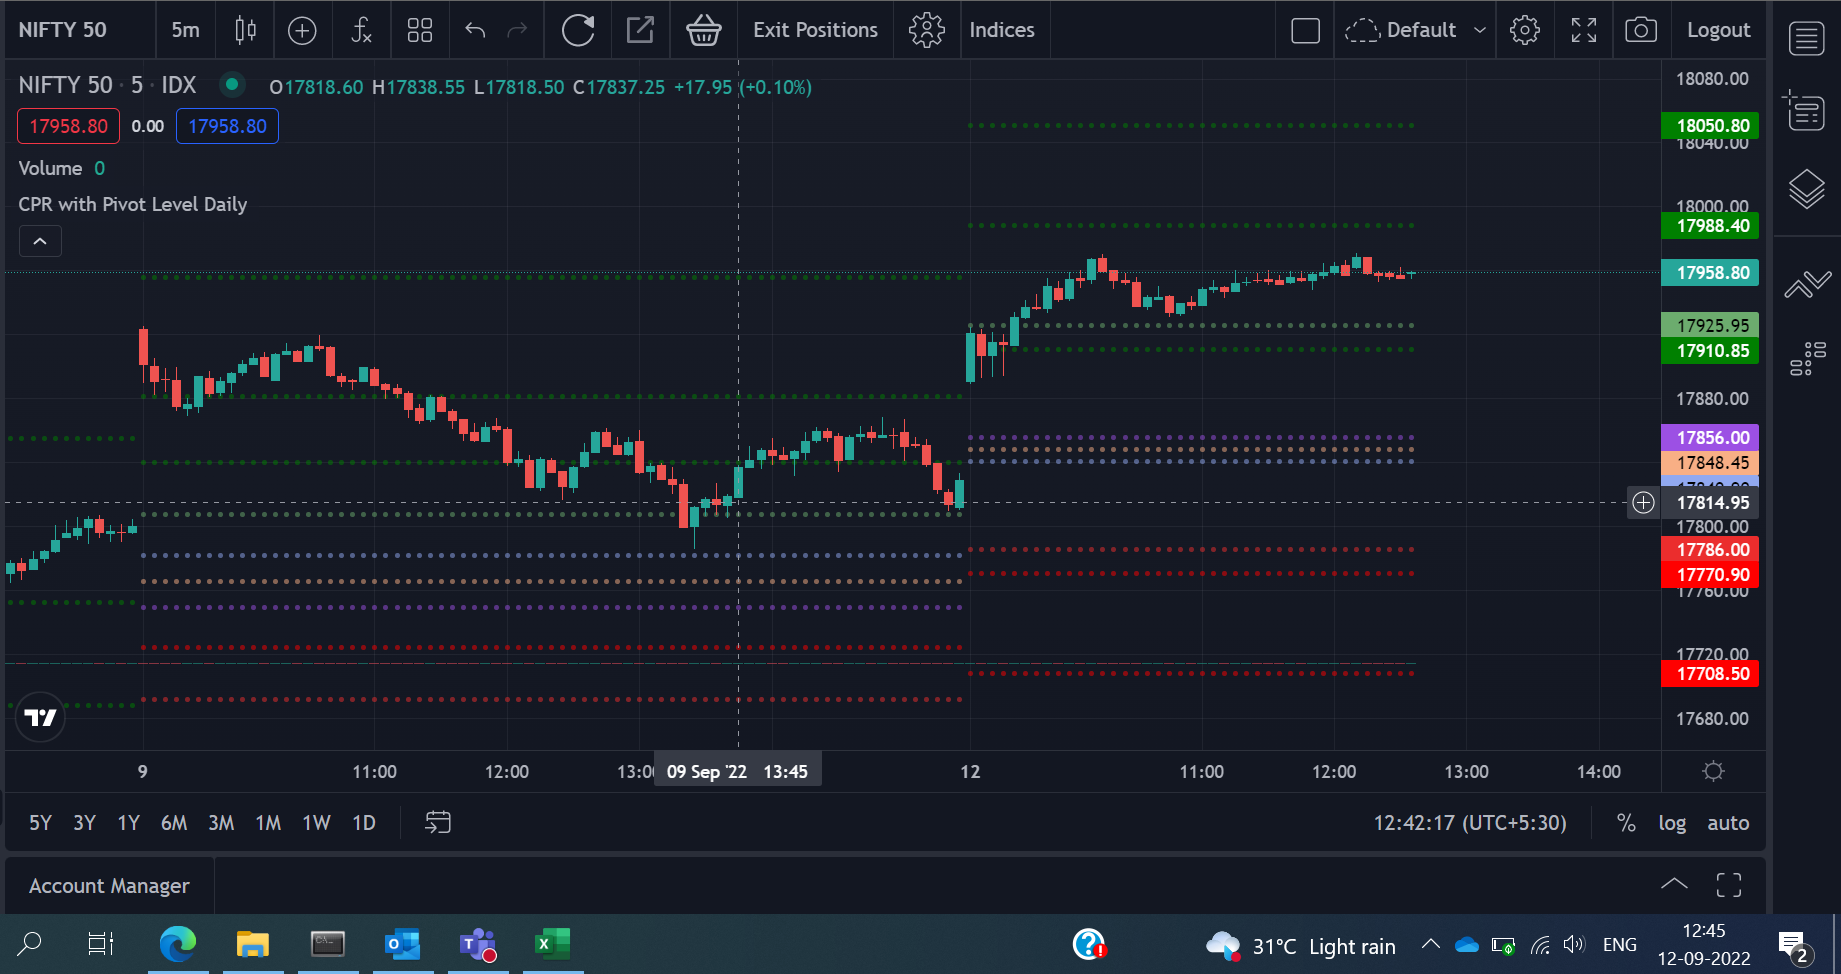Select the 6M date range
The height and width of the screenshot is (974, 1841).
click(x=174, y=823)
